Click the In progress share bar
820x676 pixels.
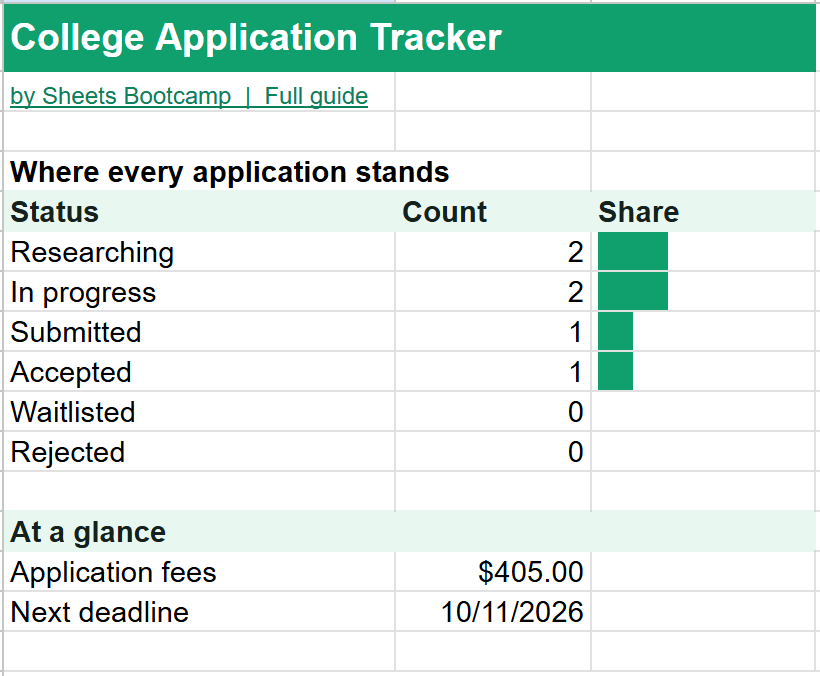(633, 291)
